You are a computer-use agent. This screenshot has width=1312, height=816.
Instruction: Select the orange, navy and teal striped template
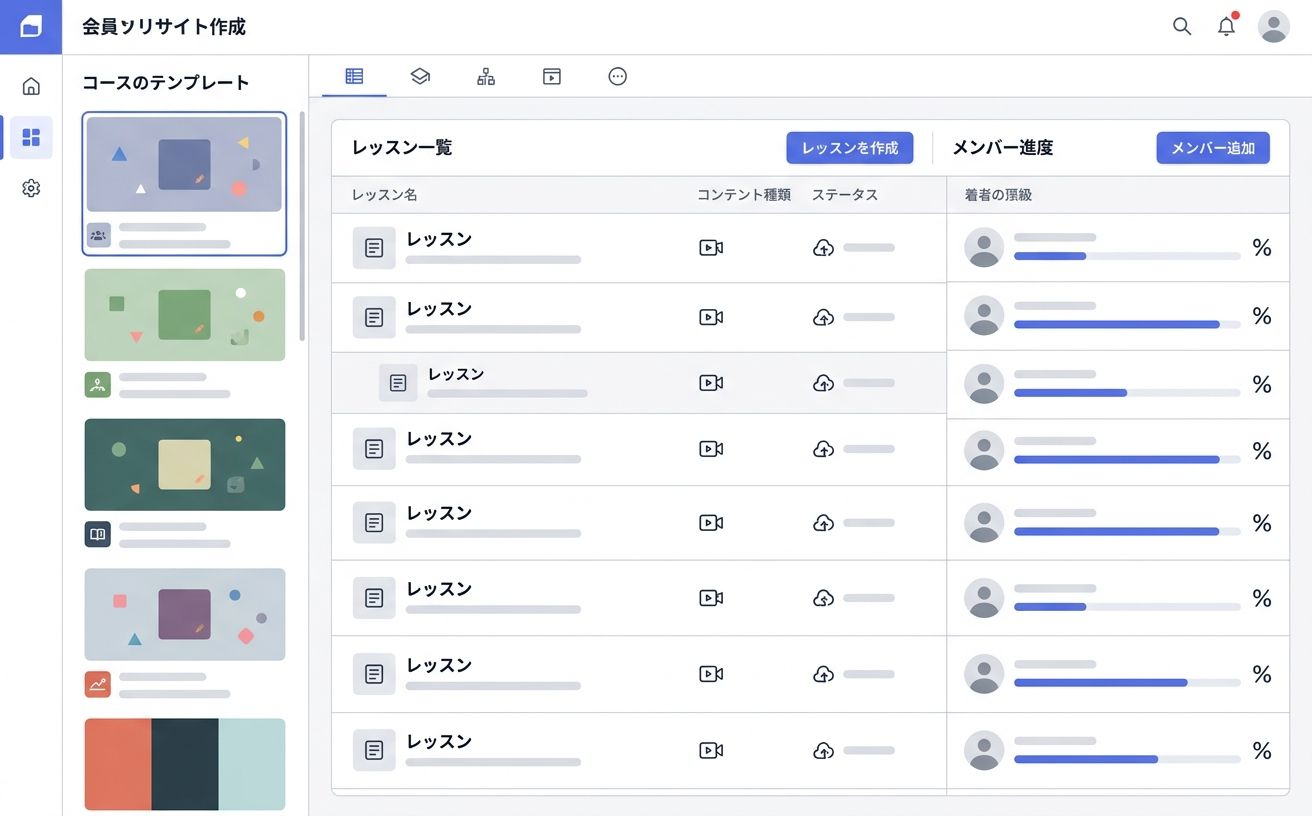click(185, 764)
